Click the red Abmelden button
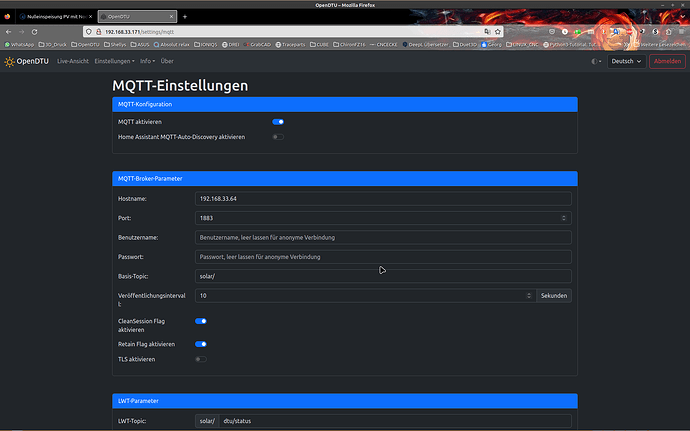The width and height of the screenshot is (690, 431). click(667, 61)
